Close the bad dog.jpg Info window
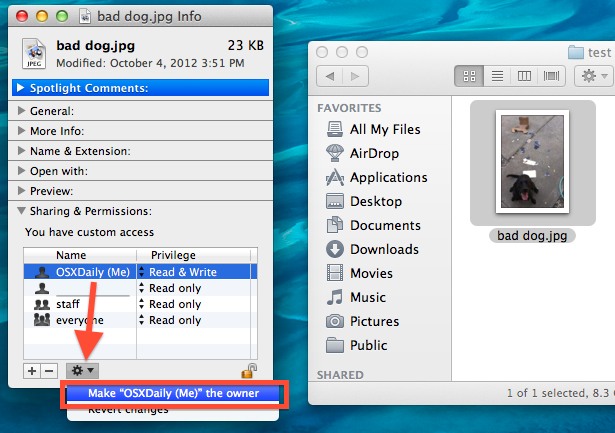Image resolution: width=615 pixels, height=433 pixels. tap(22, 16)
